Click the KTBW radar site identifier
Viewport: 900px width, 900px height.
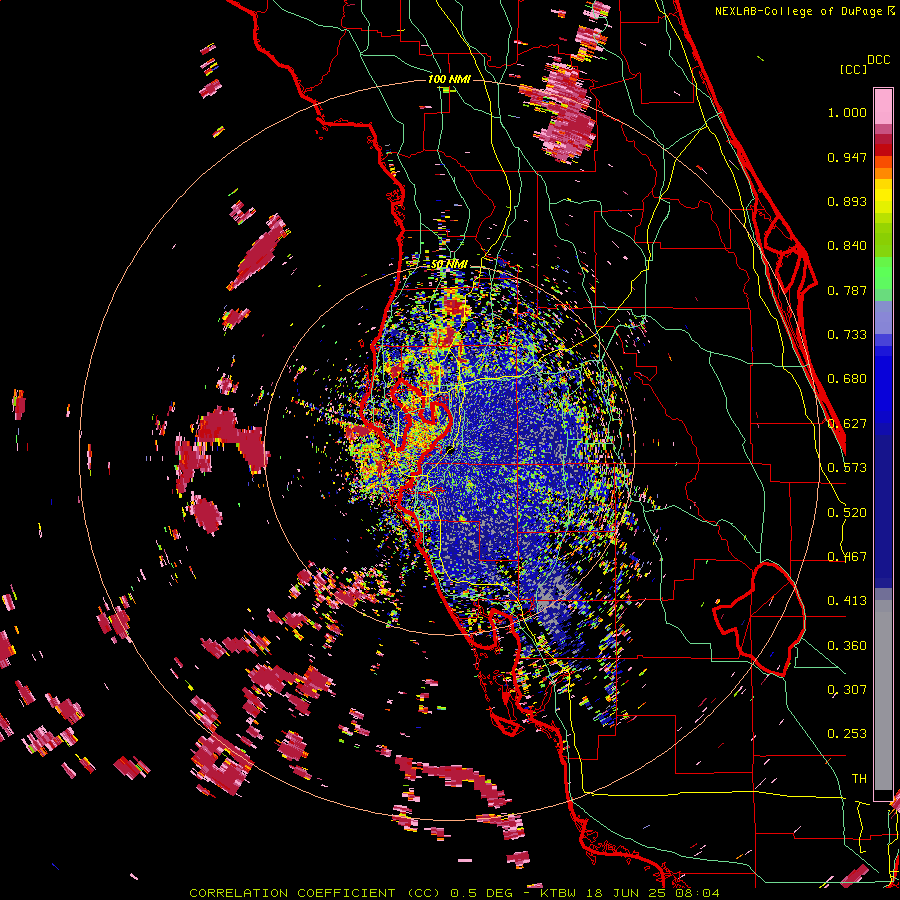560,893
